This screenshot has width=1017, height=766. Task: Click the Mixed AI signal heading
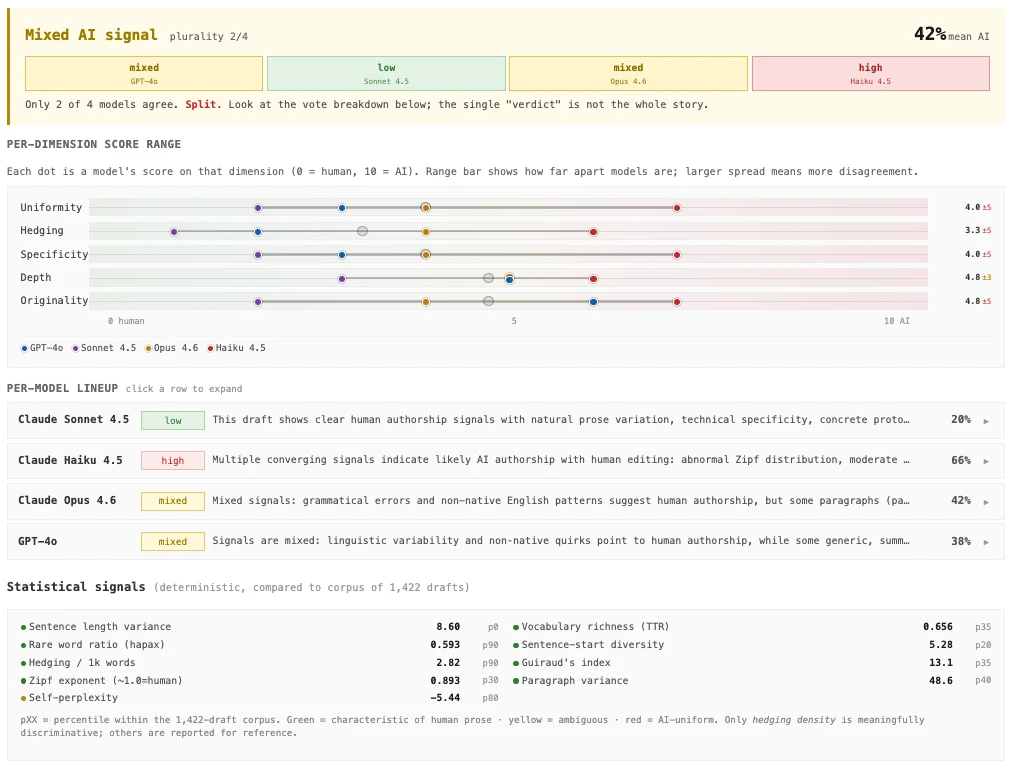coord(91,35)
